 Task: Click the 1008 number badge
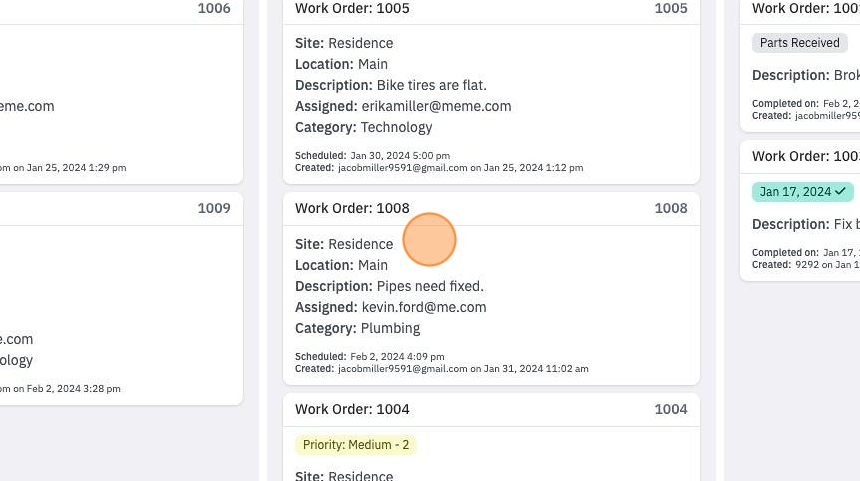671,208
